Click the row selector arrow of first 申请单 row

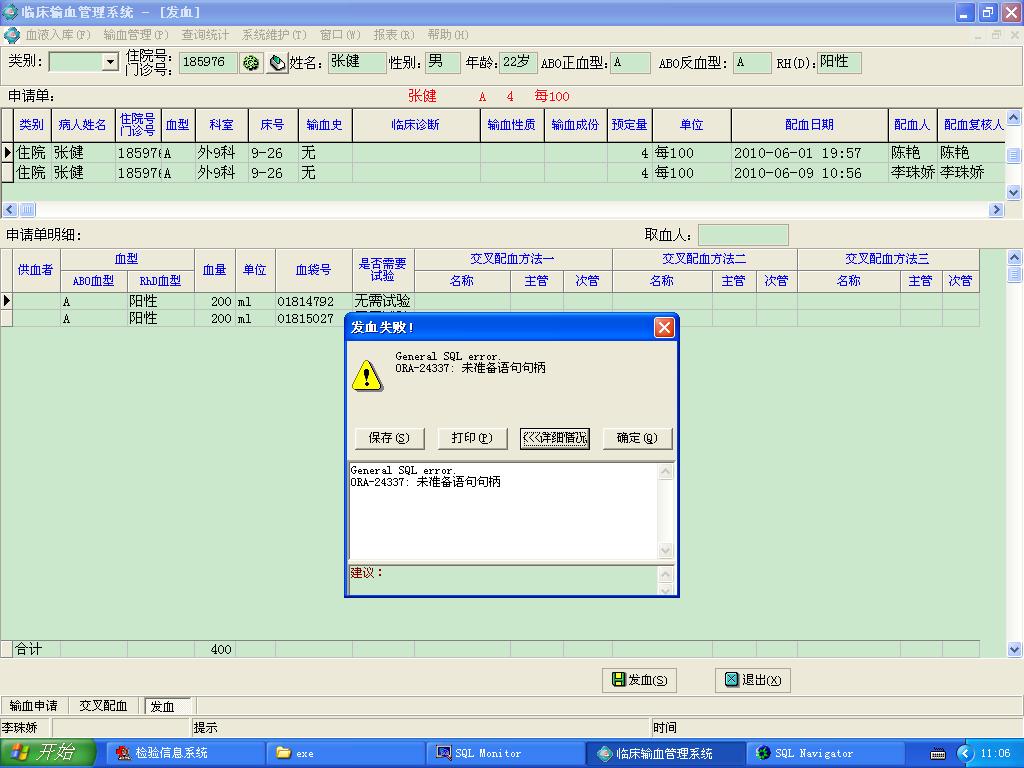[x=7, y=153]
